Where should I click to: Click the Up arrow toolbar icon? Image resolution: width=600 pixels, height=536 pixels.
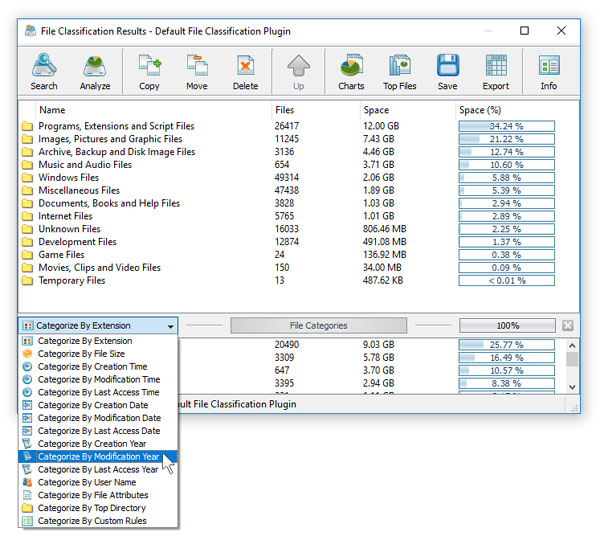tap(298, 66)
